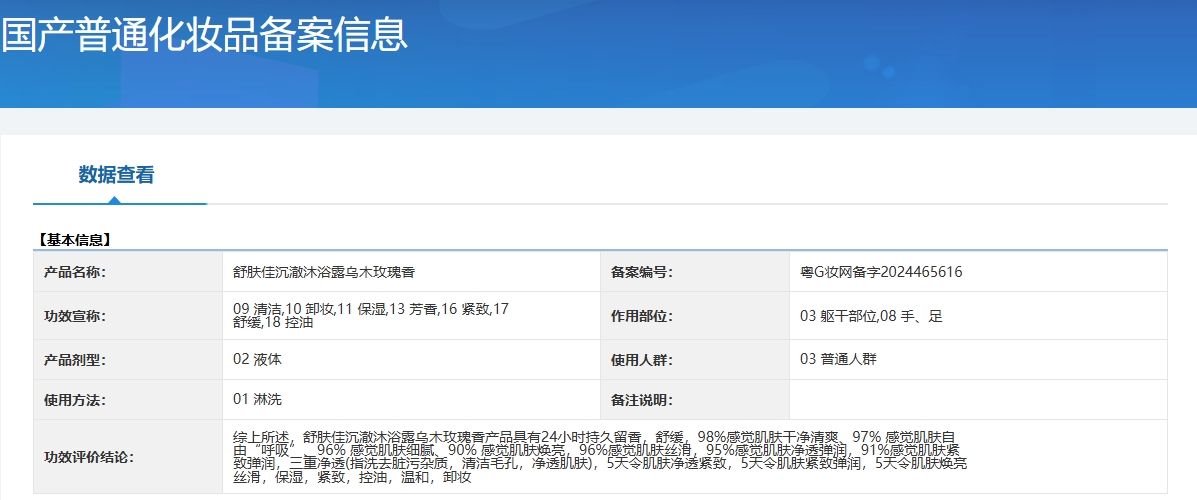1197x500 pixels.
Task: Click the 备注说明 label cell
Action: click(641, 400)
